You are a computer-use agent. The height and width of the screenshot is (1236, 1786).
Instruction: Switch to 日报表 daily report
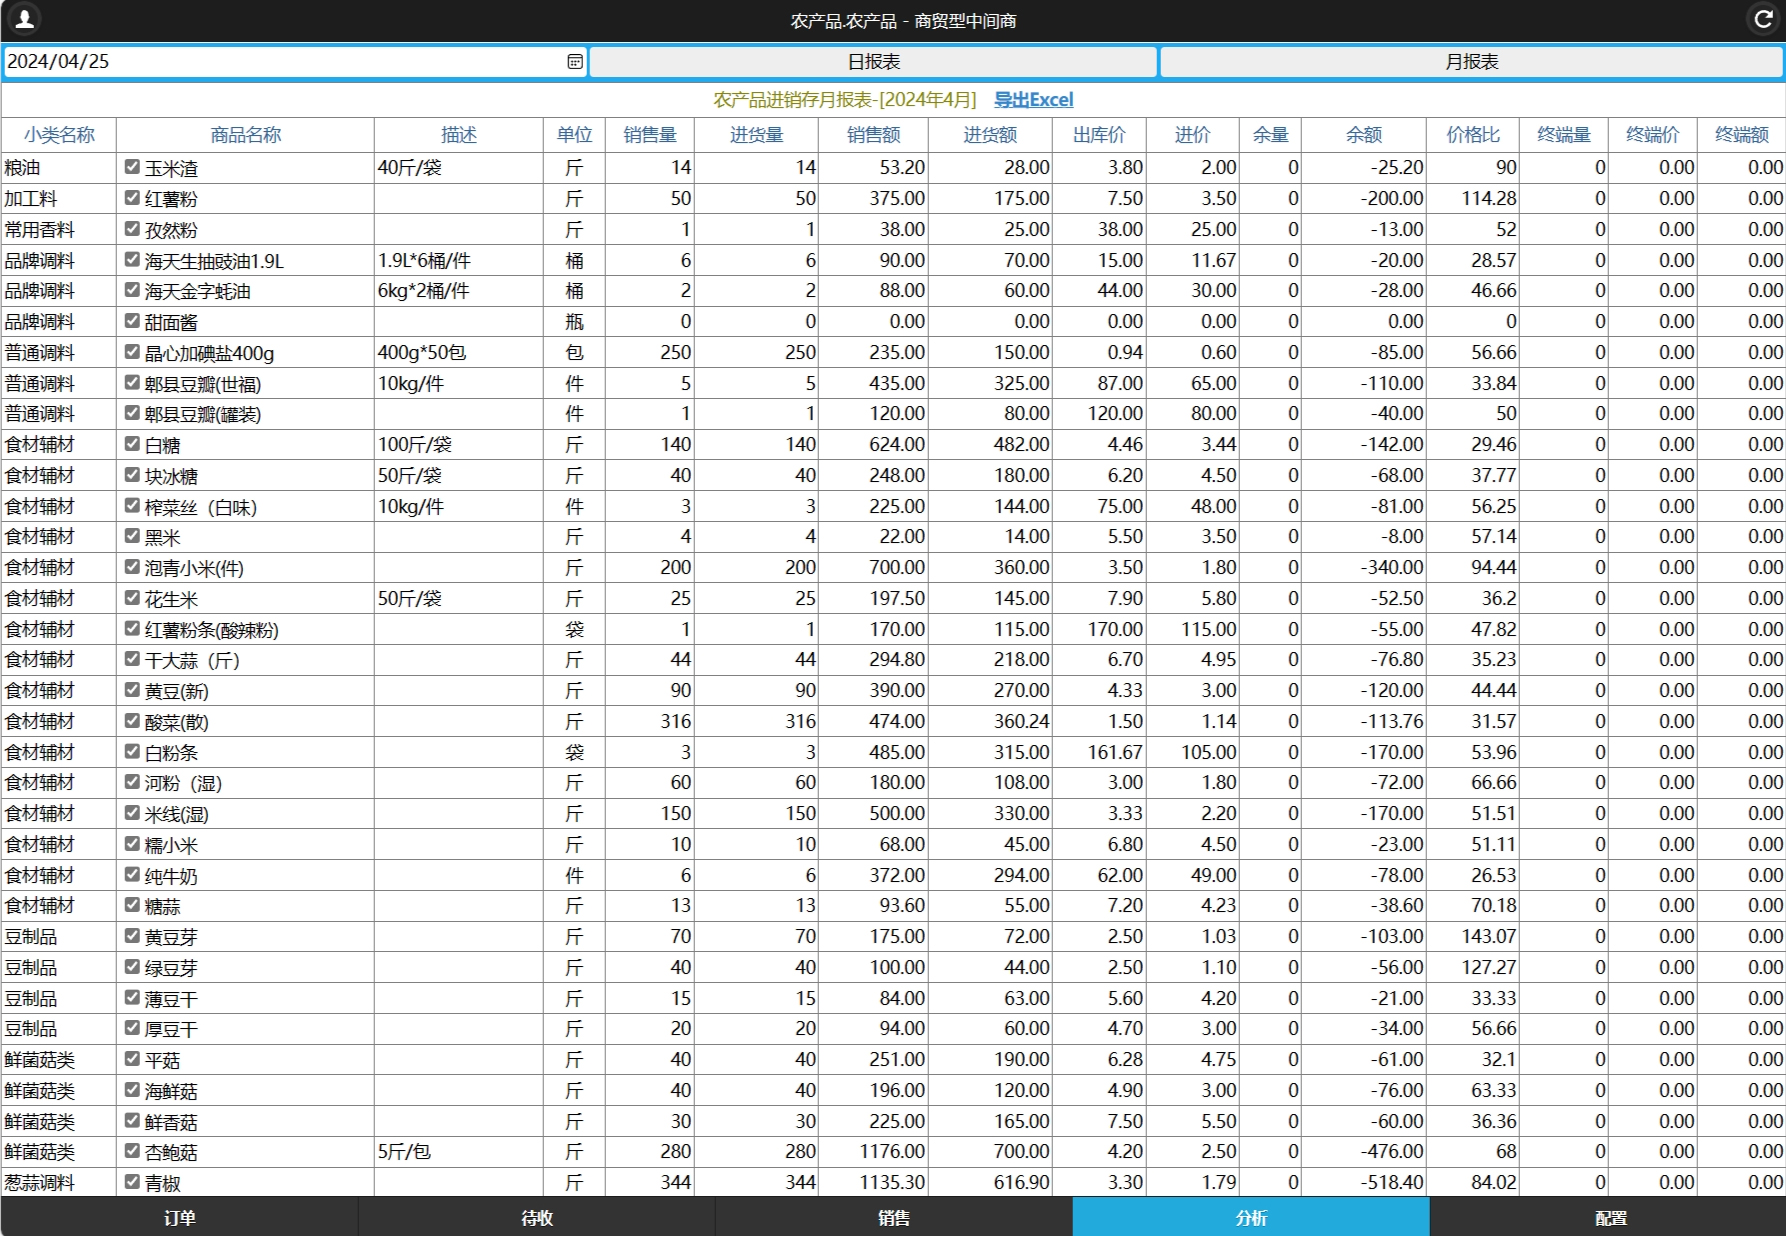pyautogui.click(x=873, y=62)
